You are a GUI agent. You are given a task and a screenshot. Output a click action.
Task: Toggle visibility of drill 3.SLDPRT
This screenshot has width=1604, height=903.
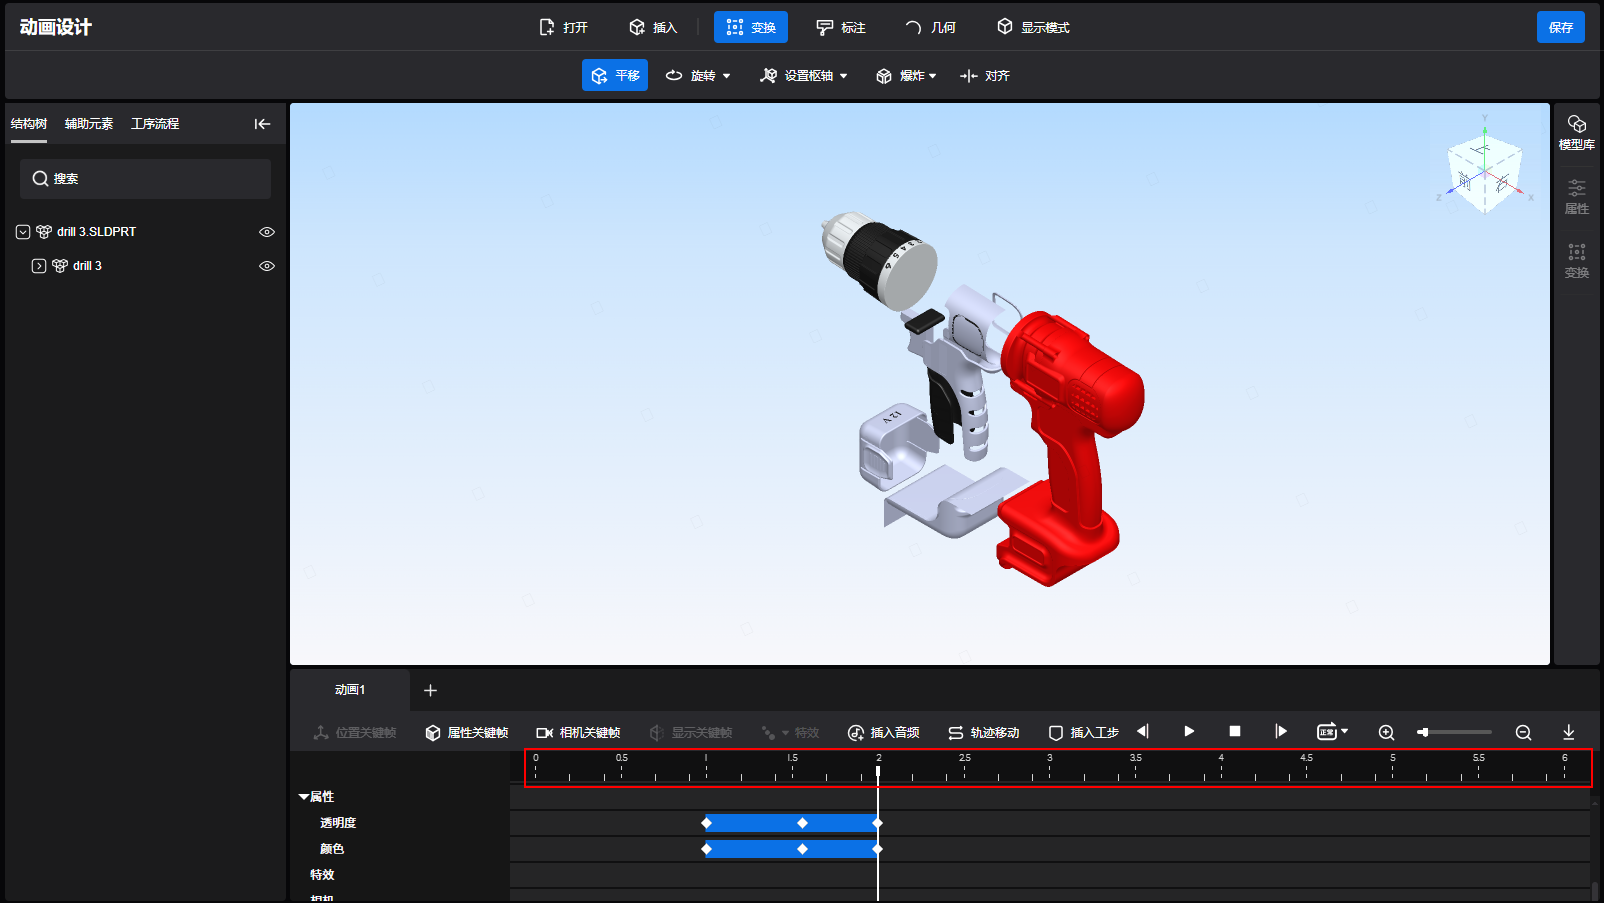(267, 232)
